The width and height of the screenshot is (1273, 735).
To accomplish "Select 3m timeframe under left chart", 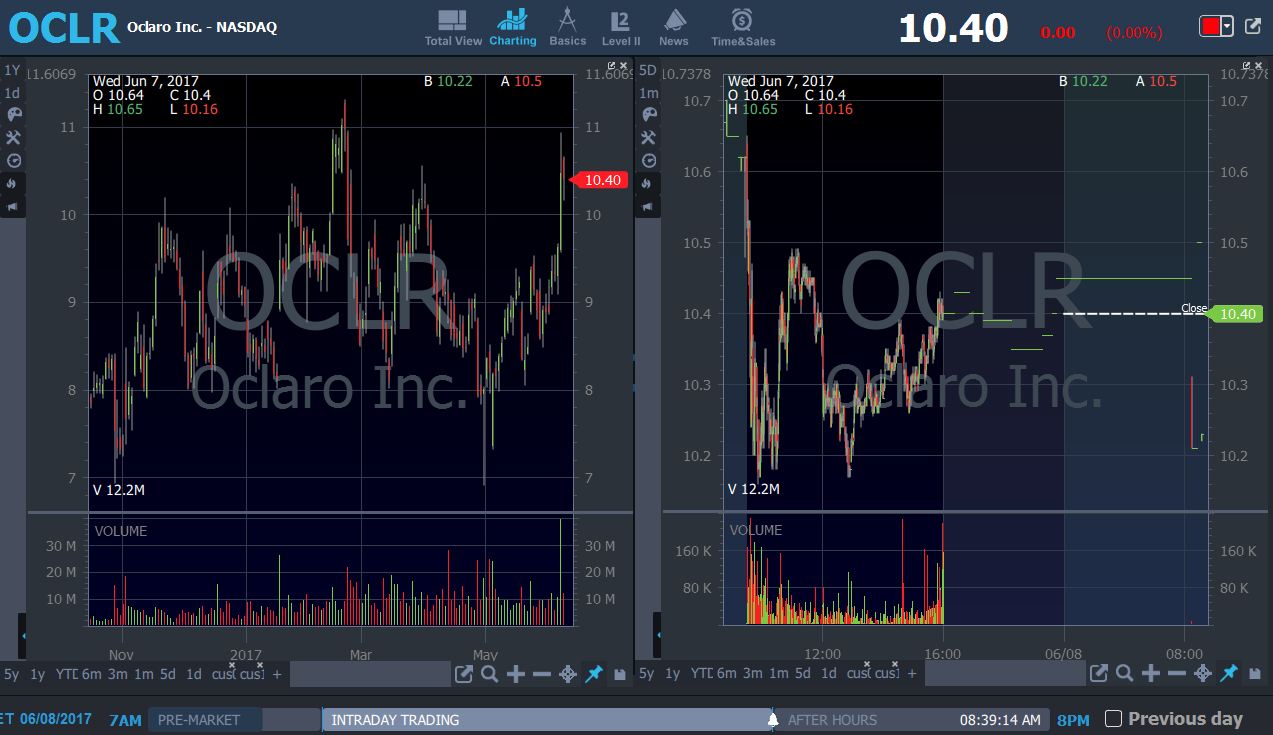I will [x=118, y=674].
